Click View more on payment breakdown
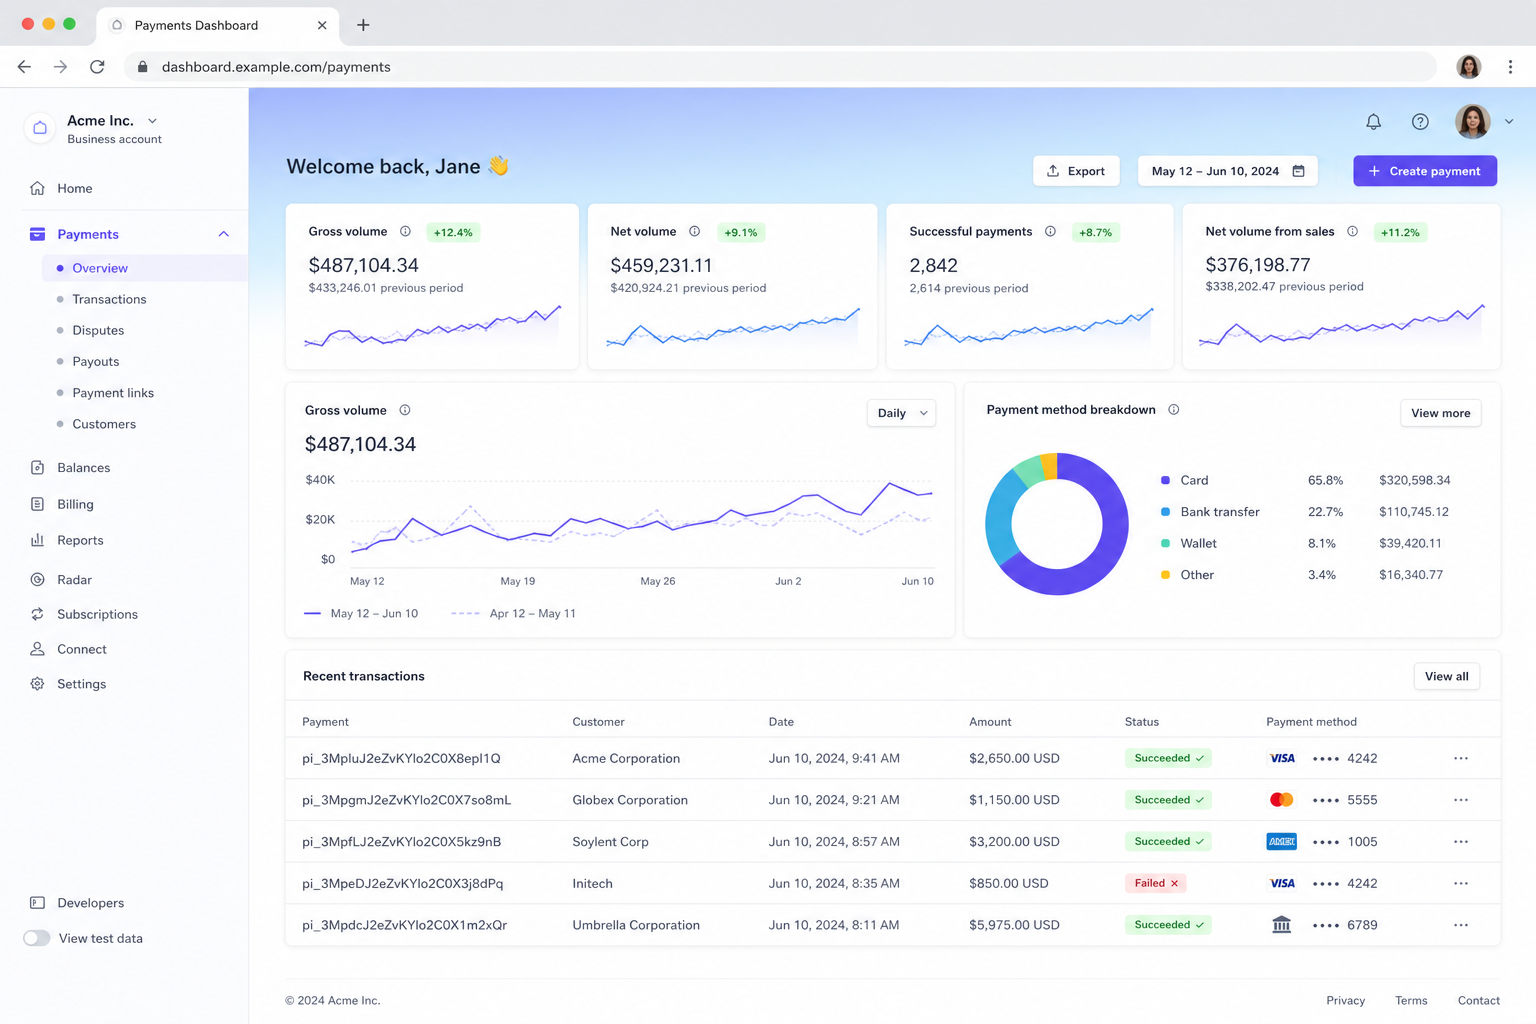The width and height of the screenshot is (1536, 1024). pos(1440,413)
